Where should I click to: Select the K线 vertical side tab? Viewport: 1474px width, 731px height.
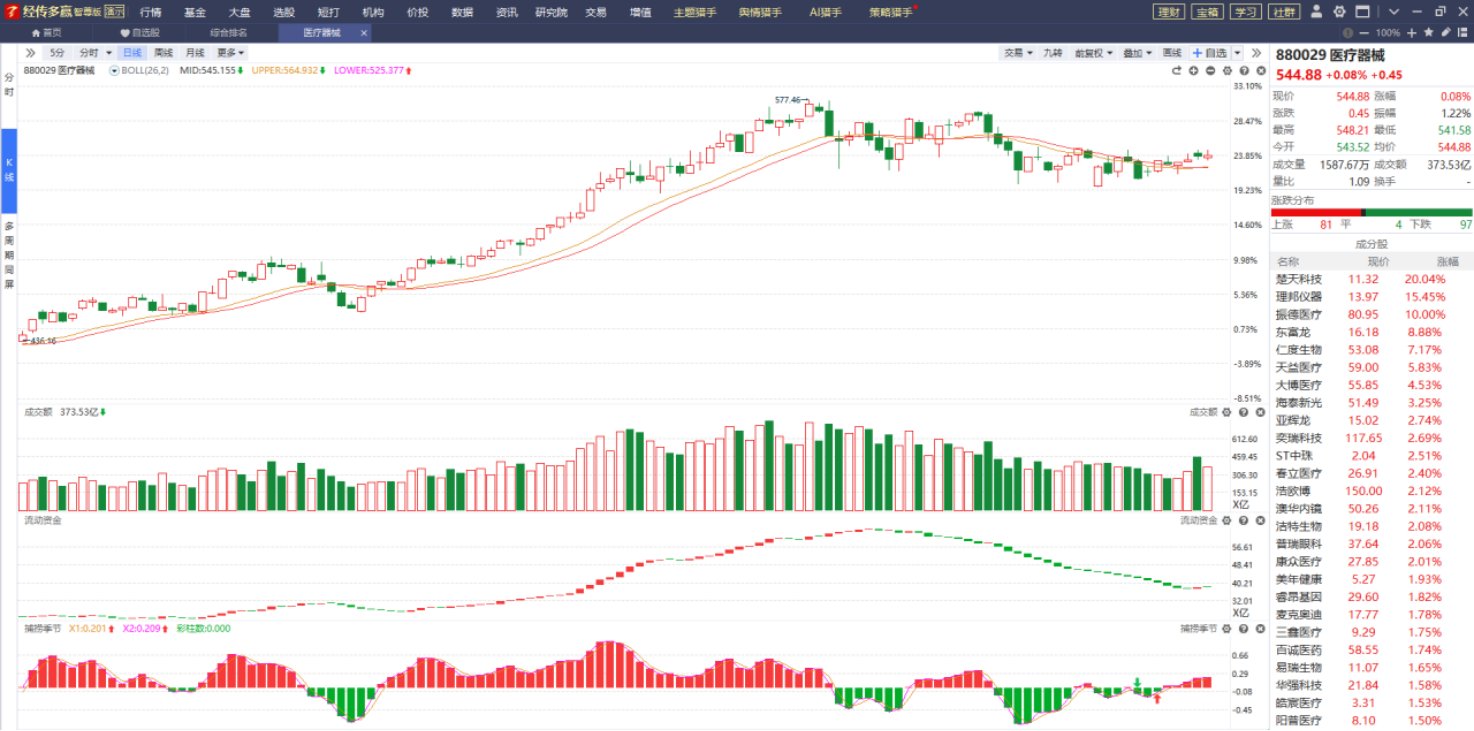[9, 170]
